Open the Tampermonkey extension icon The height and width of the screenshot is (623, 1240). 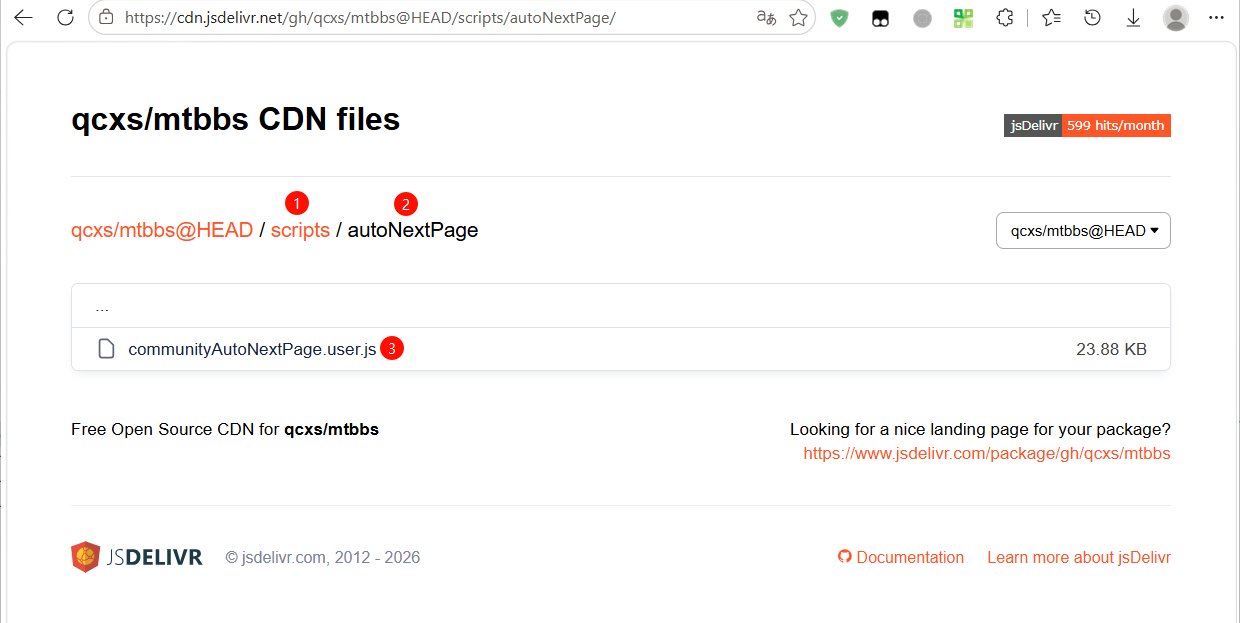click(881, 18)
